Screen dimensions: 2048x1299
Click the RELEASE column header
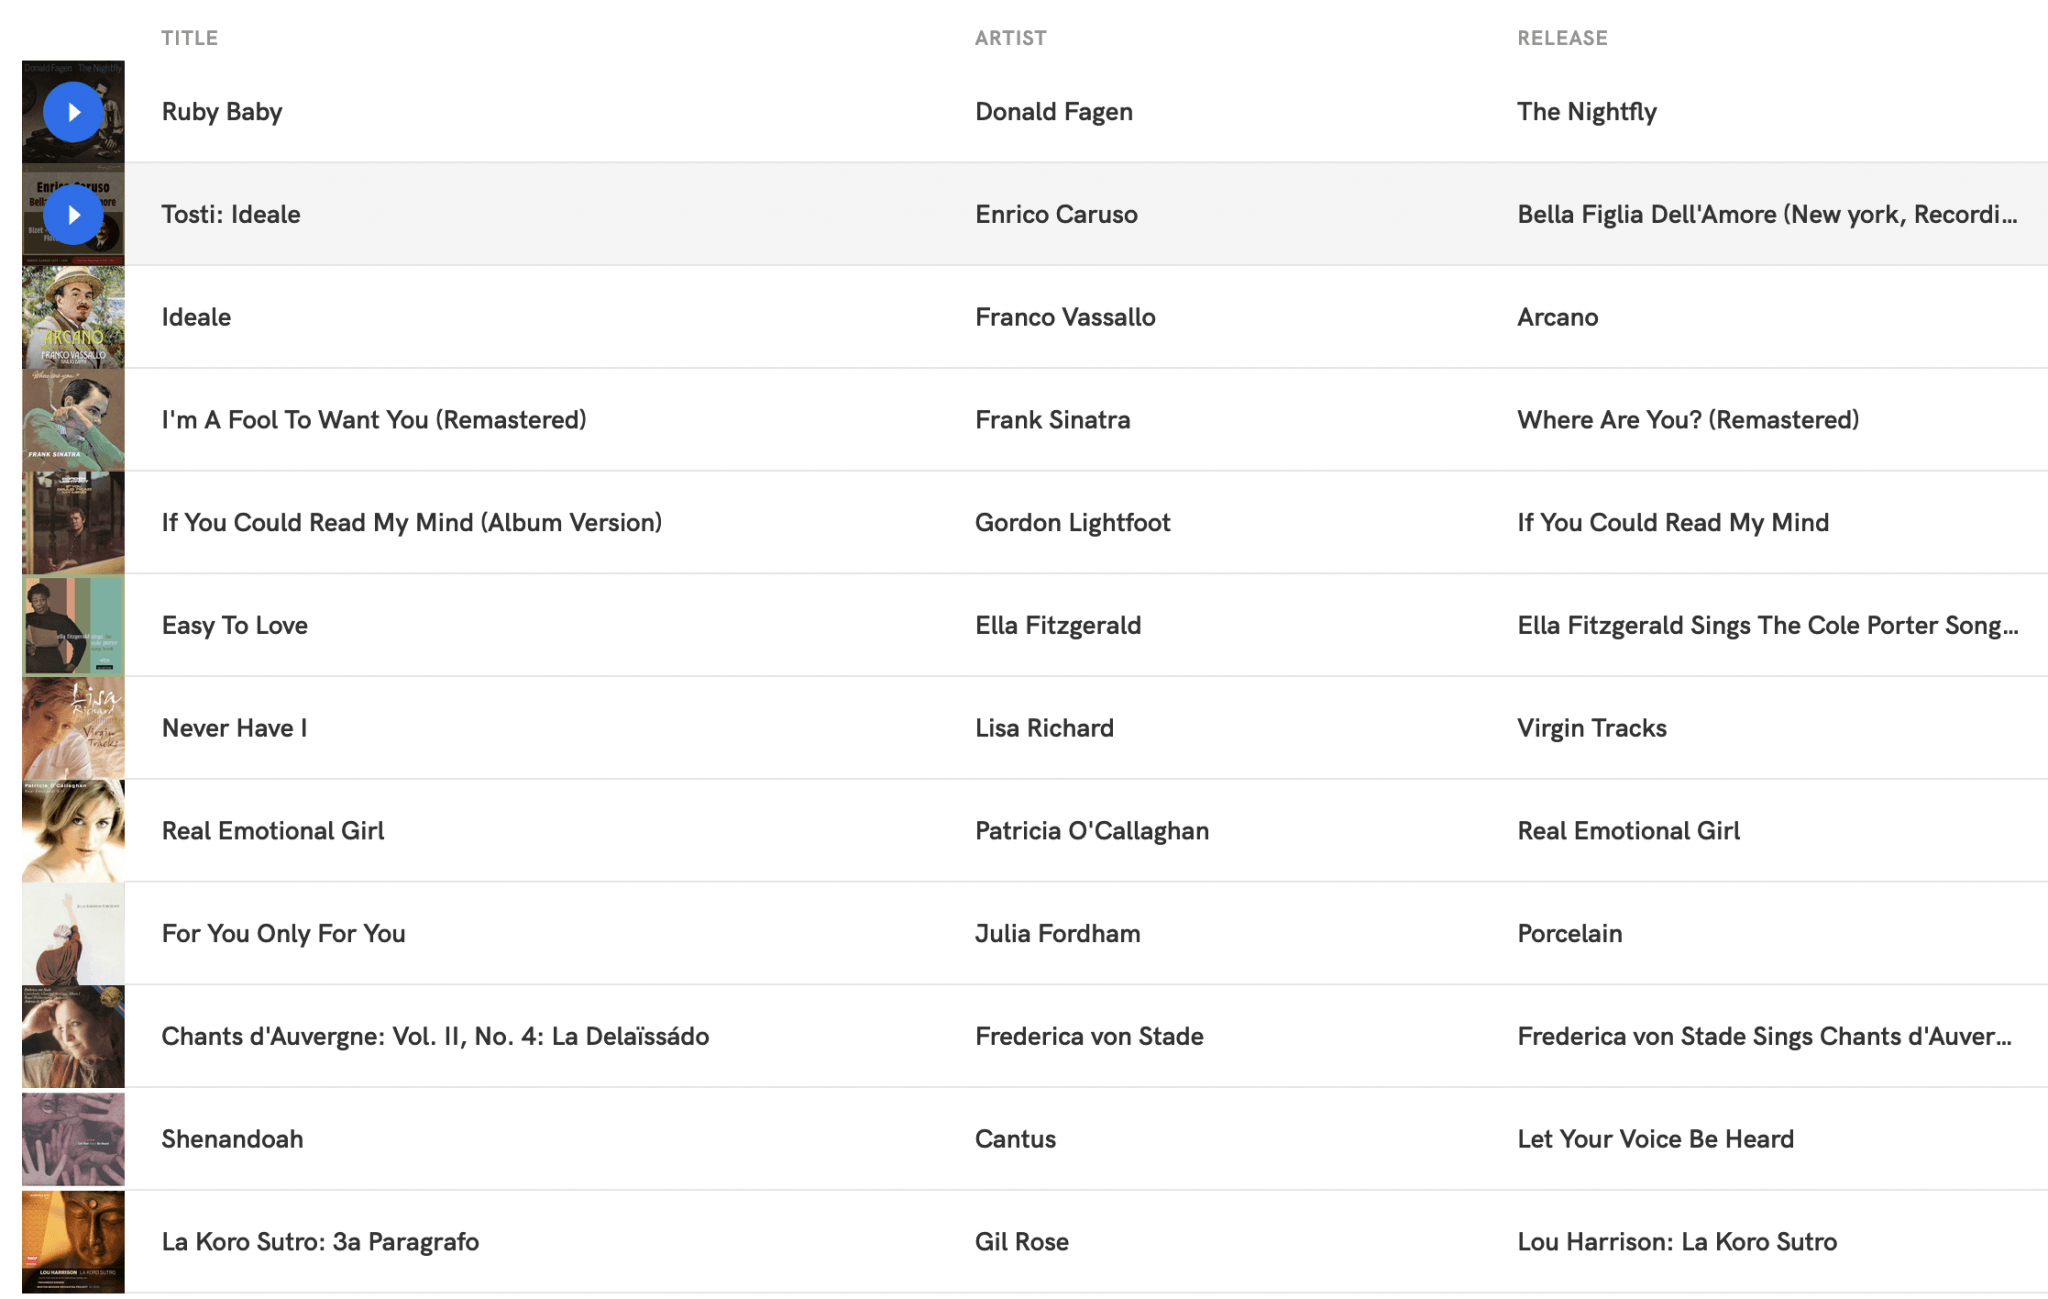click(1562, 38)
